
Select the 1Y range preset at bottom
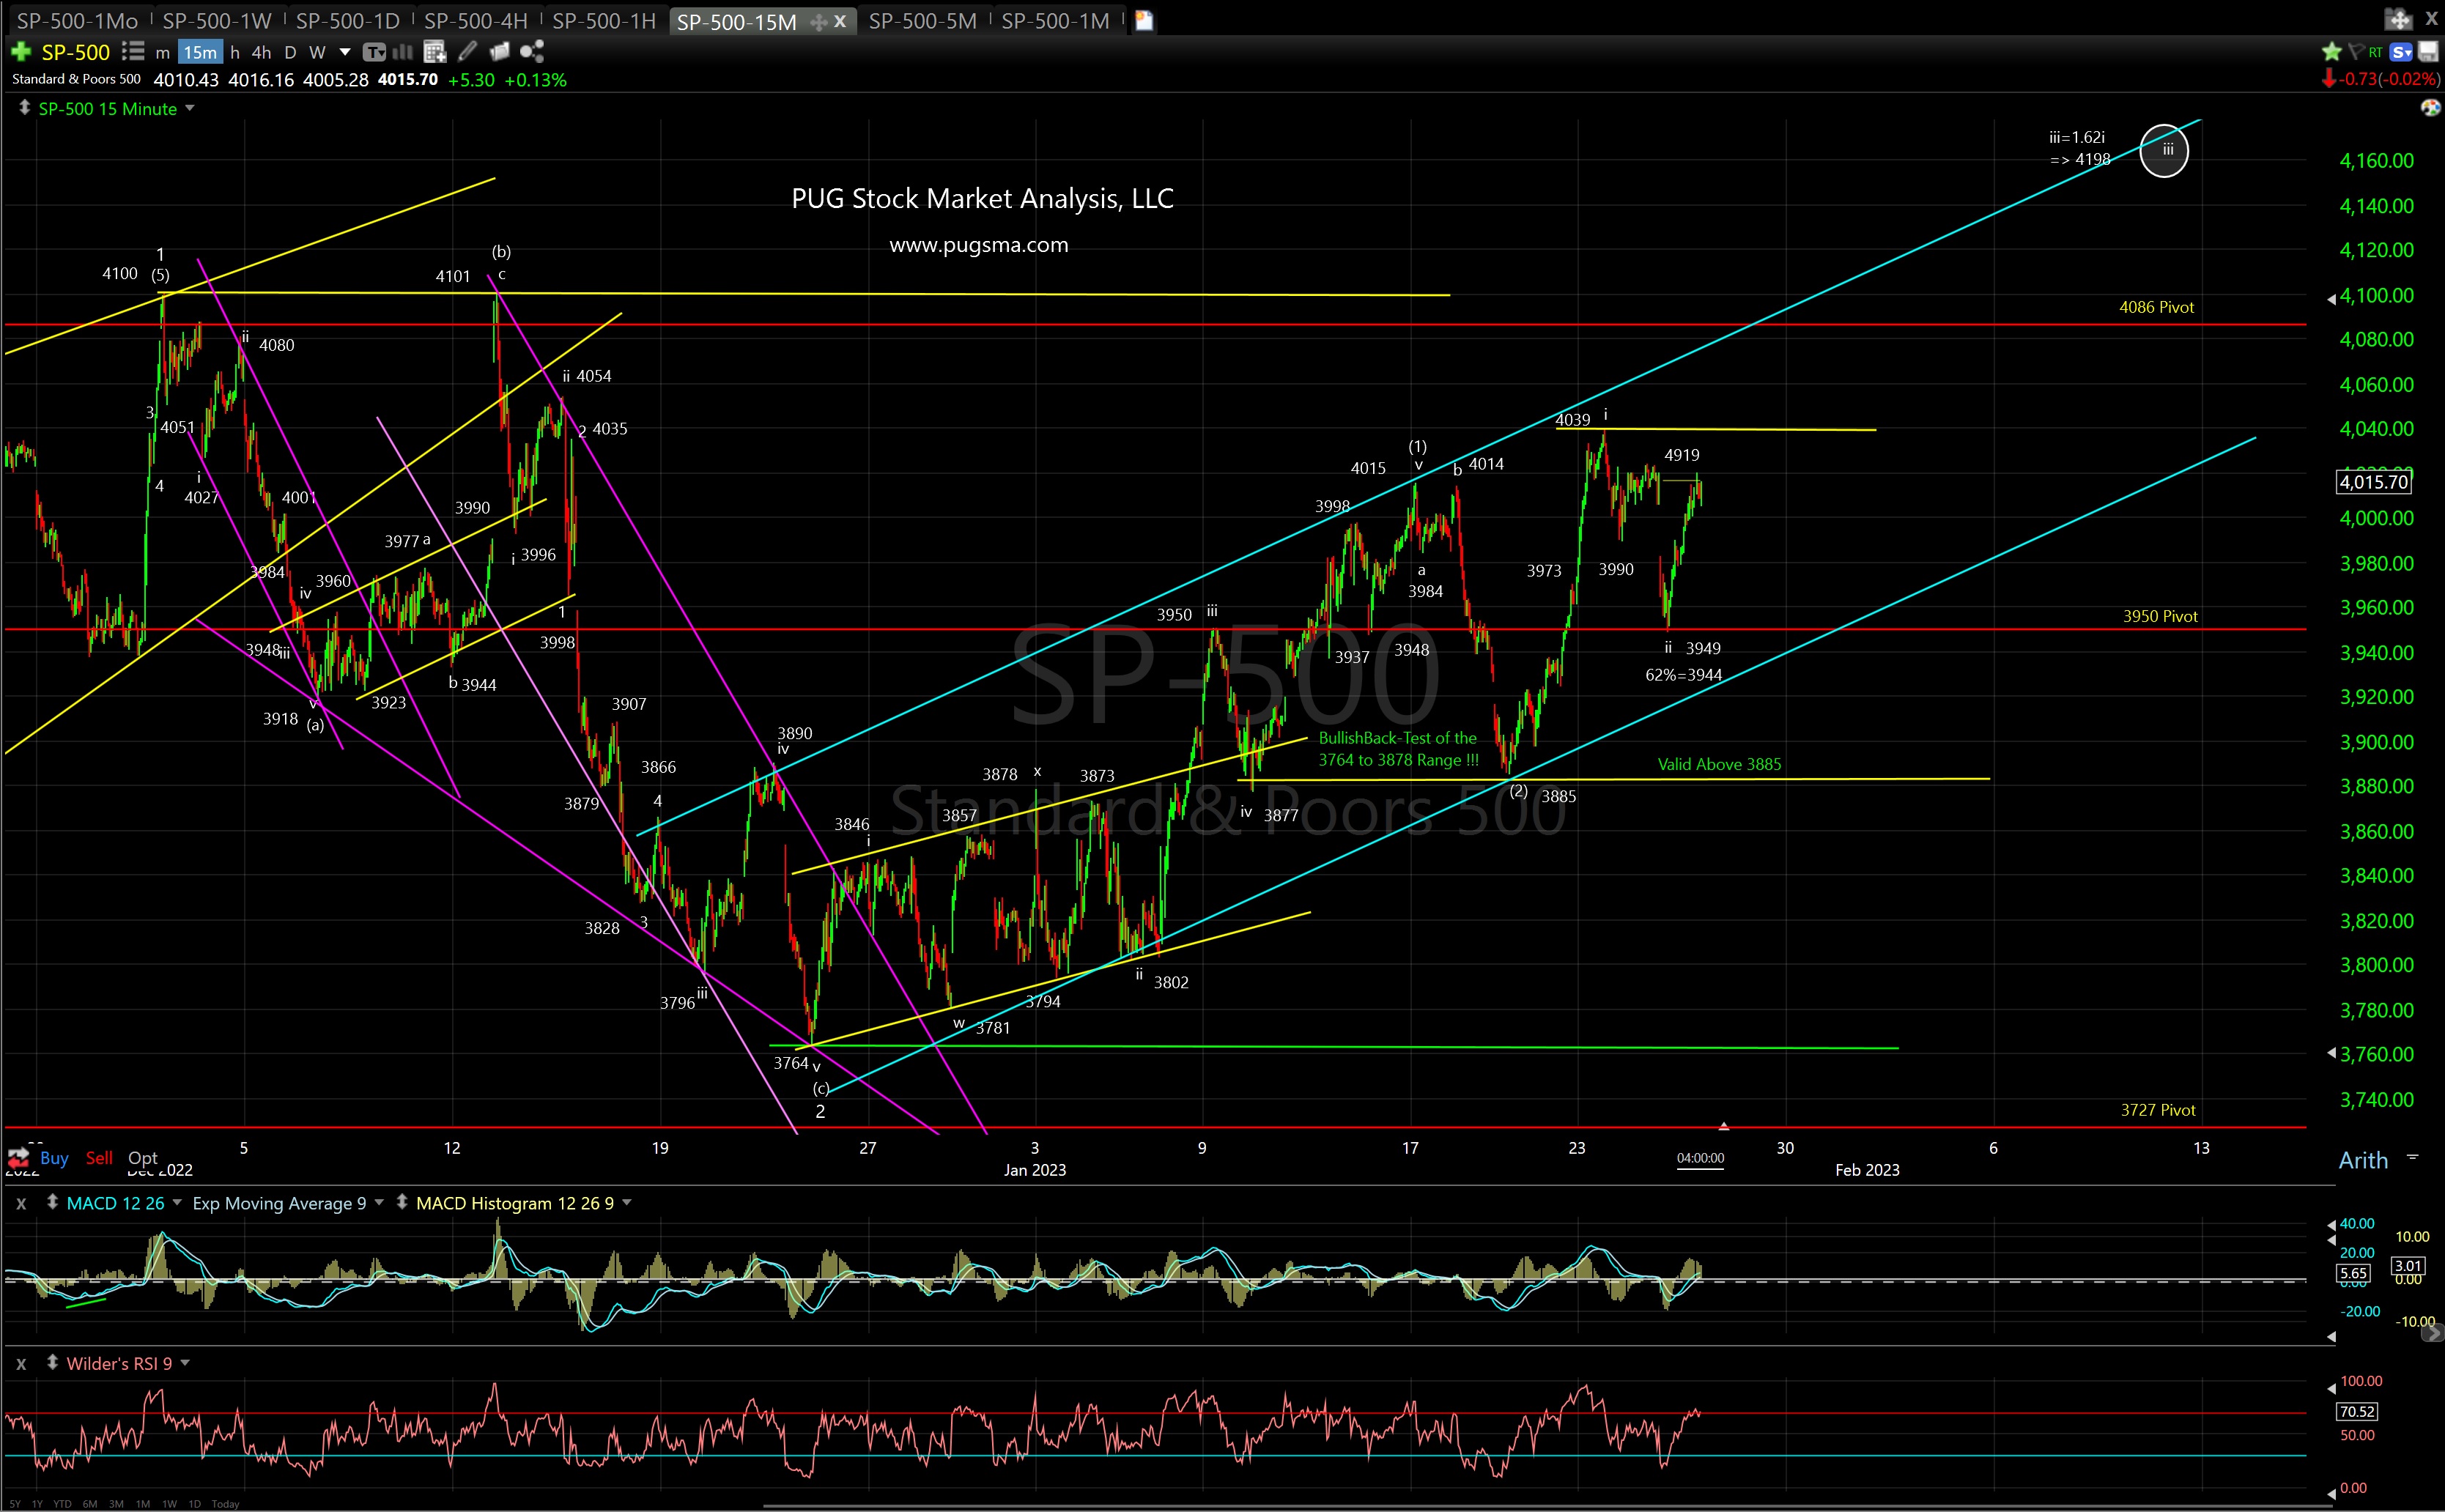[38, 1503]
